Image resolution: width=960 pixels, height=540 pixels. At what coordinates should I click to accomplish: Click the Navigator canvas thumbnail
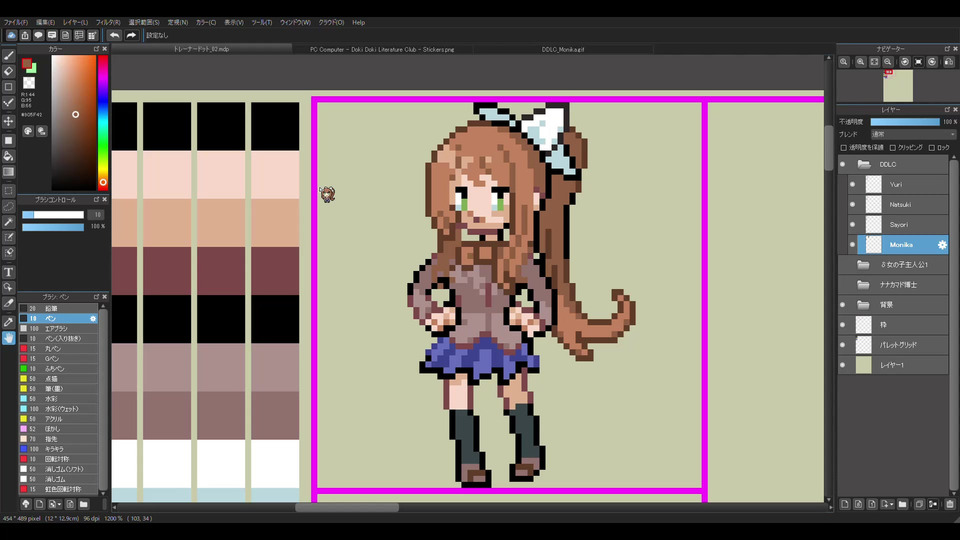point(898,86)
